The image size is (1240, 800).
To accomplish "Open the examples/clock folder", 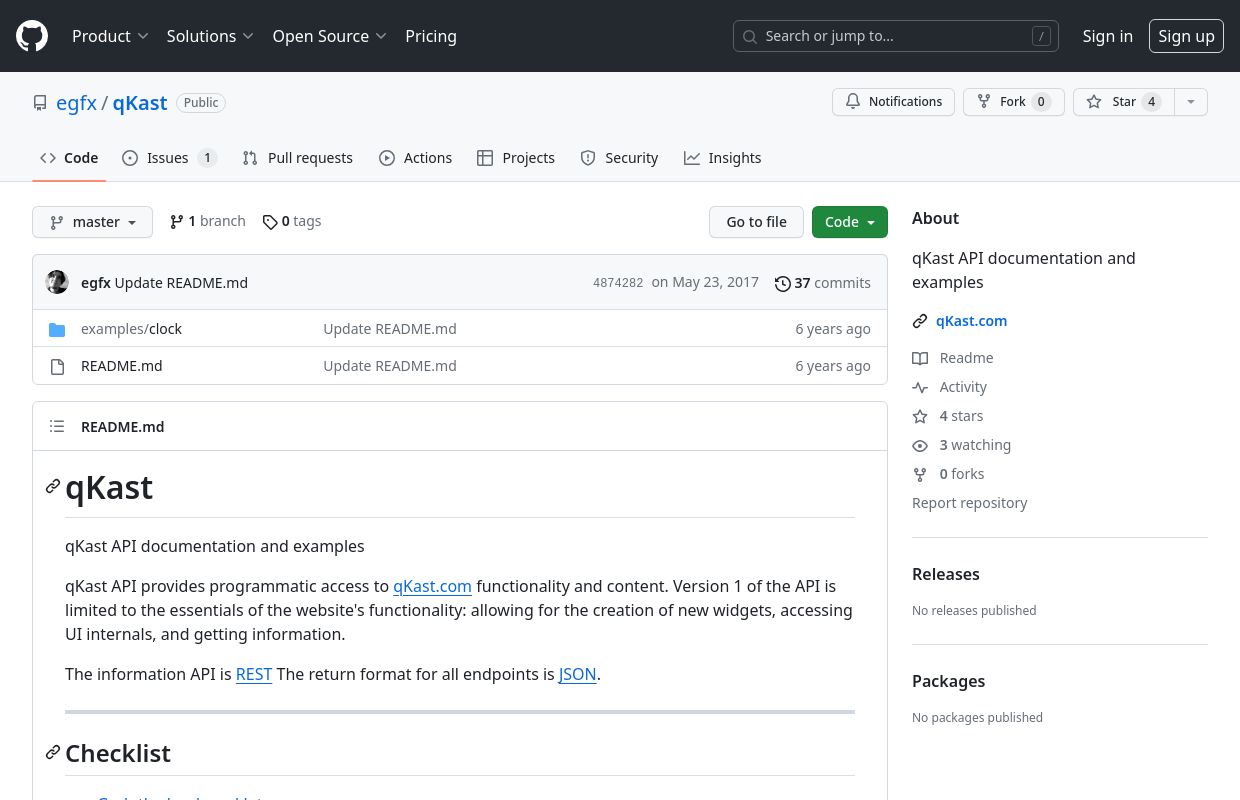I will click(131, 329).
